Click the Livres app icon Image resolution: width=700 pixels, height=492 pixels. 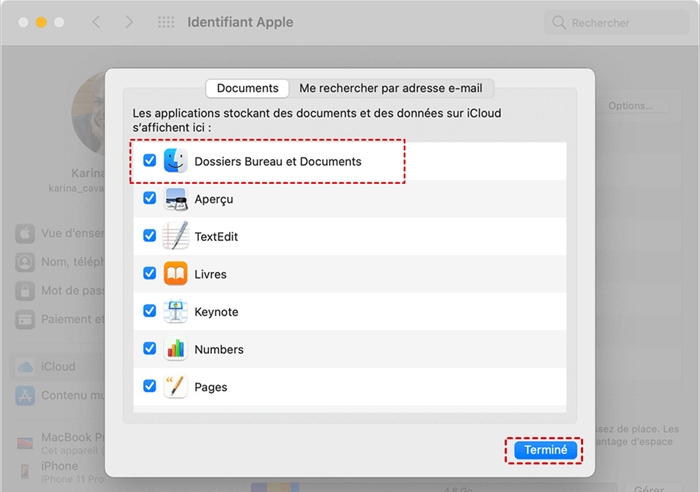(x=176, y=274)
